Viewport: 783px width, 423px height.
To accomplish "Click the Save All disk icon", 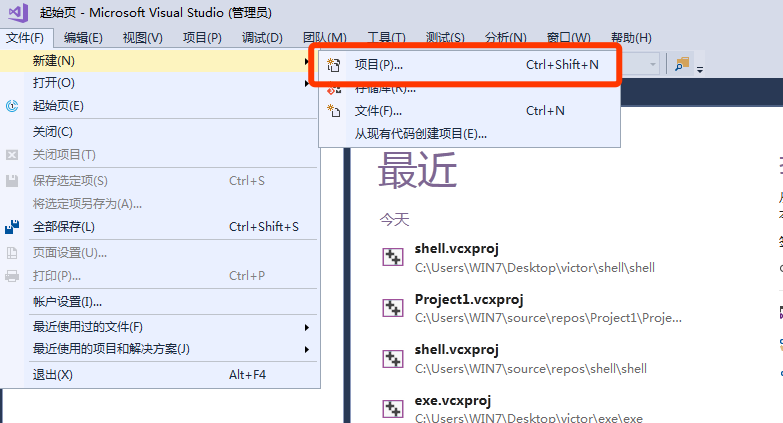I will pos(13,227).
